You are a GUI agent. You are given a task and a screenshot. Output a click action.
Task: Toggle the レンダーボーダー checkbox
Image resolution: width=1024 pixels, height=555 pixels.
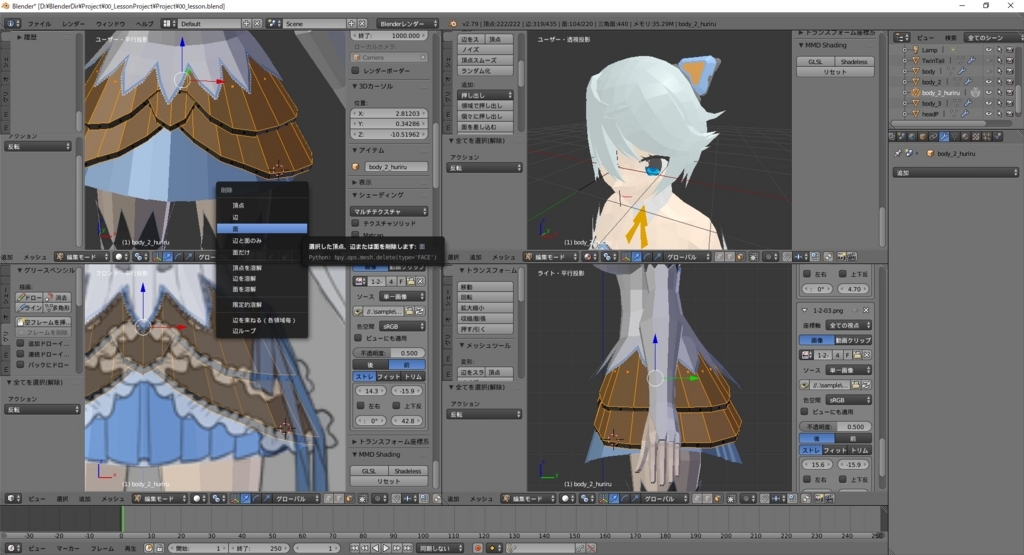[356, 71]
